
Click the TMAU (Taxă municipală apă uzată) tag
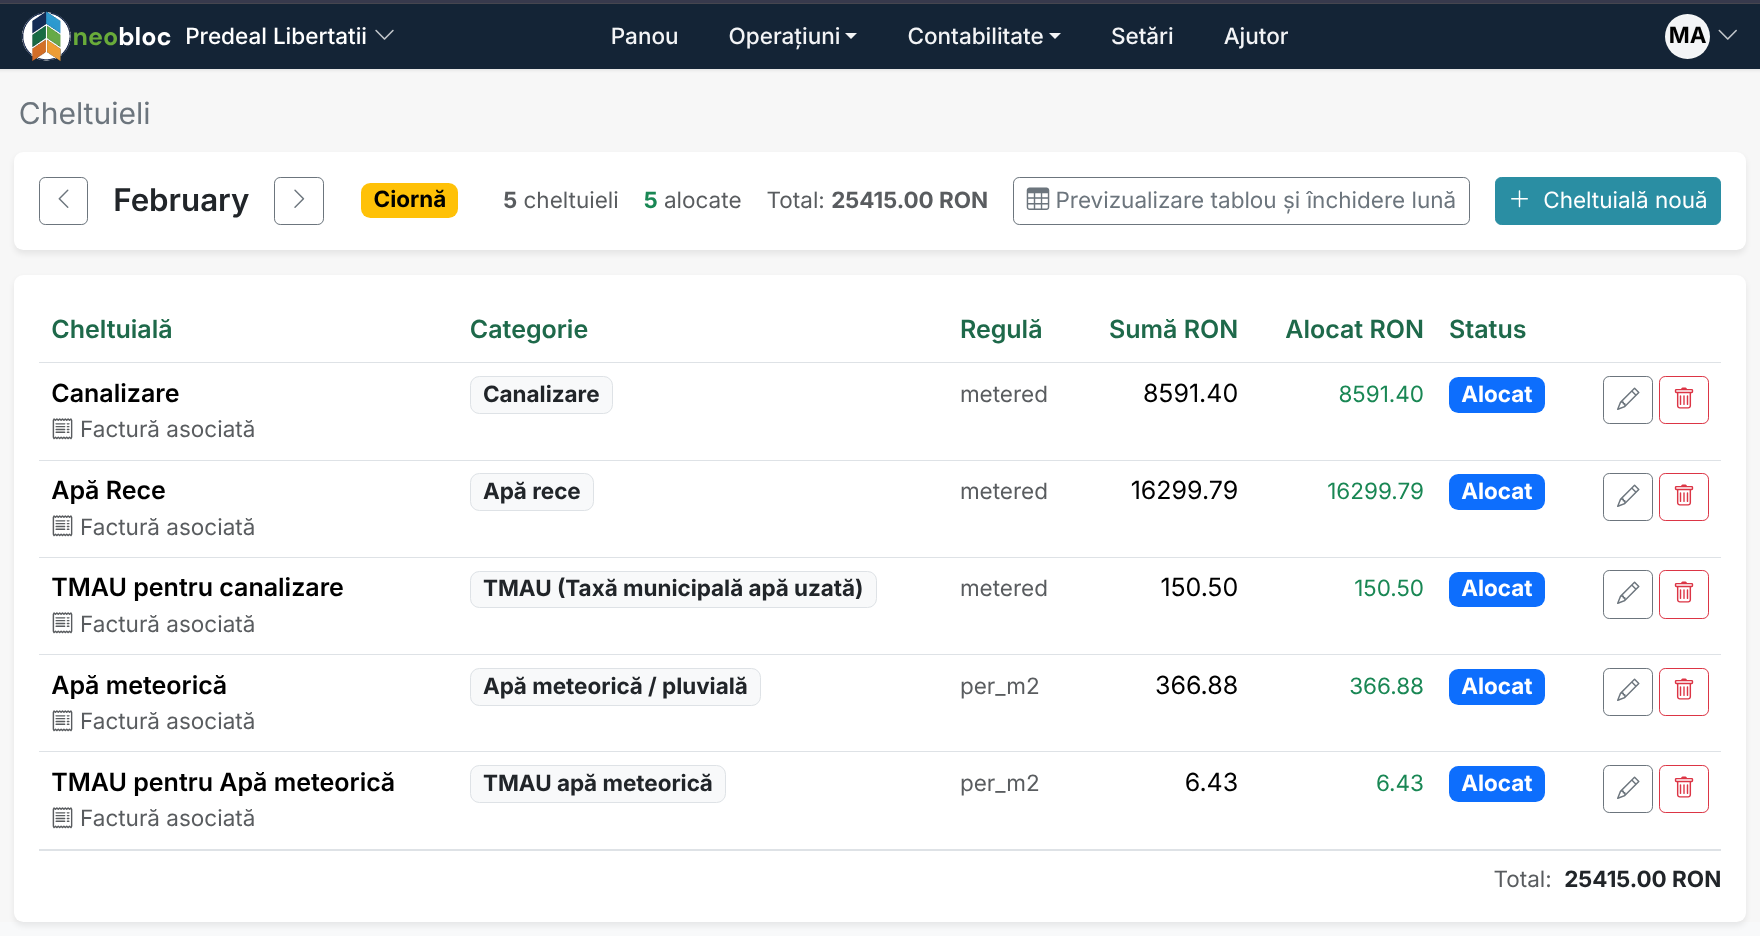tap(673, 589)
